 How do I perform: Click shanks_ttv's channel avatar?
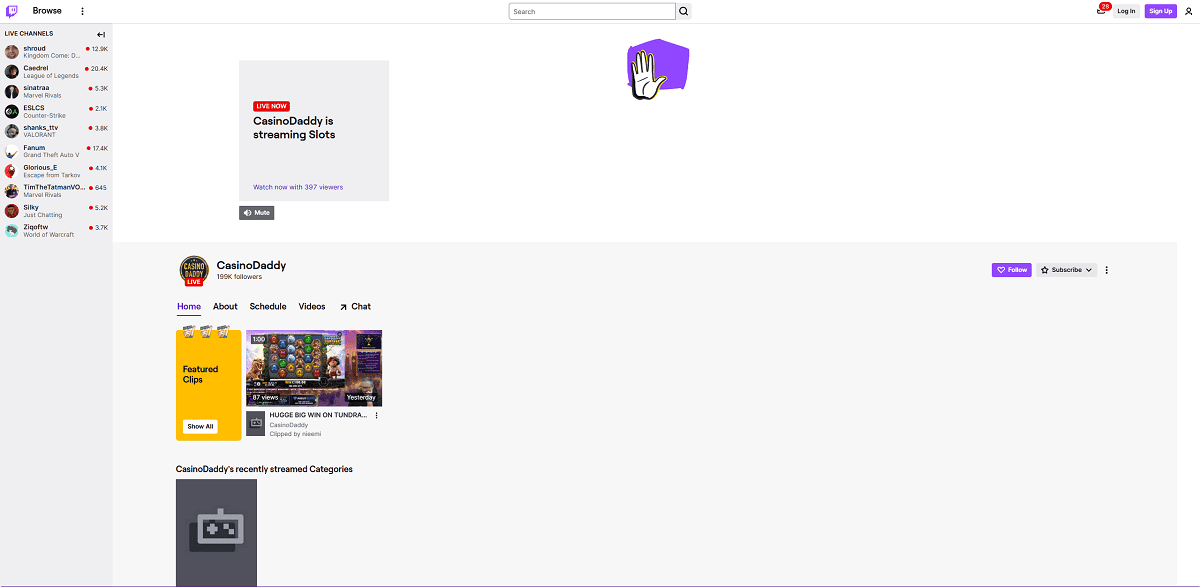coord(12,131)
